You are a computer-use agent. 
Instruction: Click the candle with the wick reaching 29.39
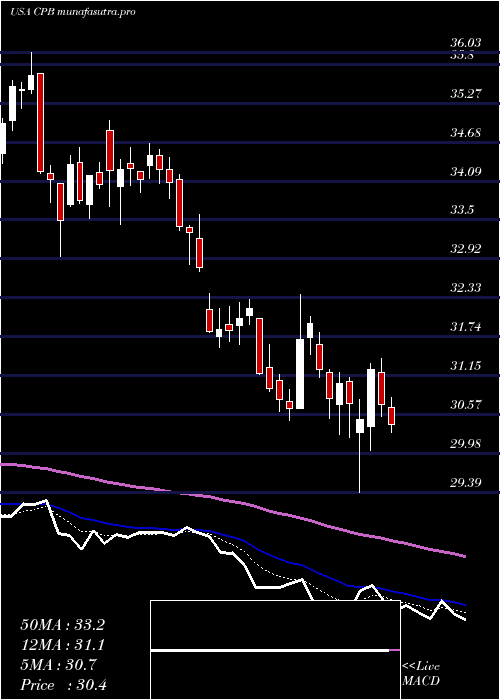[x=360, y=425]
